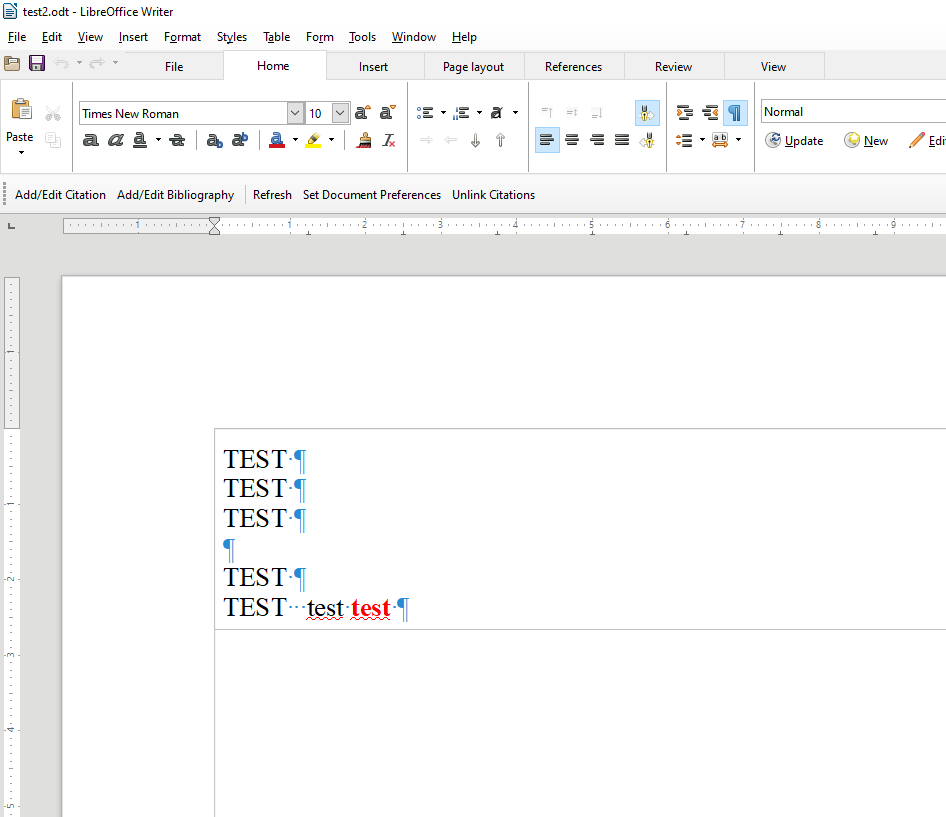Toggle formatting marks pilcrow button
The image size is (946, 817).
(735, 112)
